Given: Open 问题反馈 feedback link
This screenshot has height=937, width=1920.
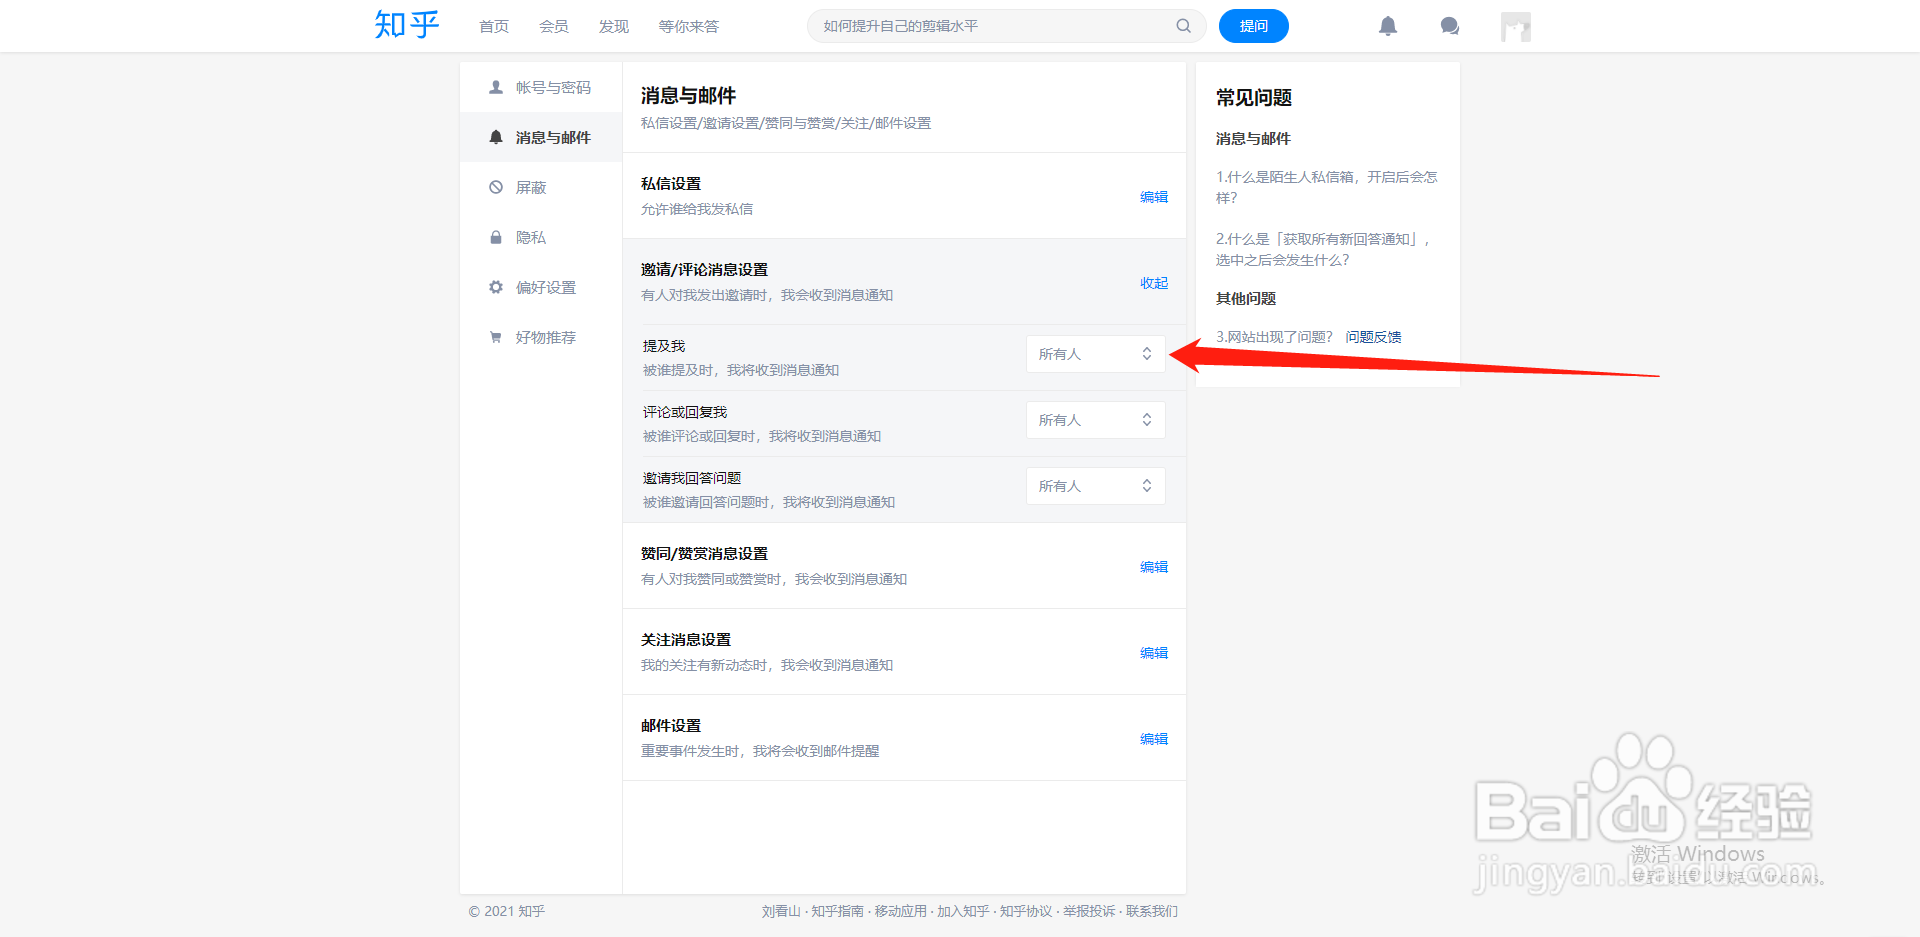Looking at the screenshot, I should point(1373,336).
